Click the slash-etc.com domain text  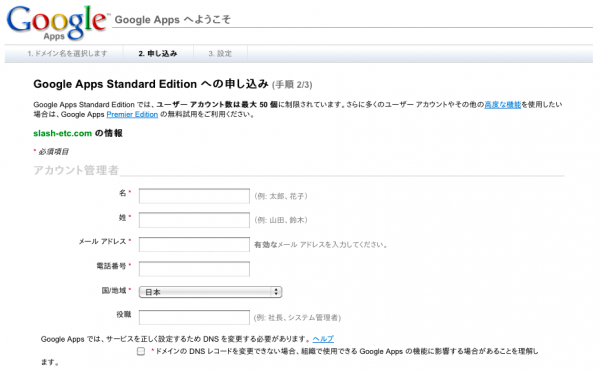pyautogui.click(x=62, y=133)
